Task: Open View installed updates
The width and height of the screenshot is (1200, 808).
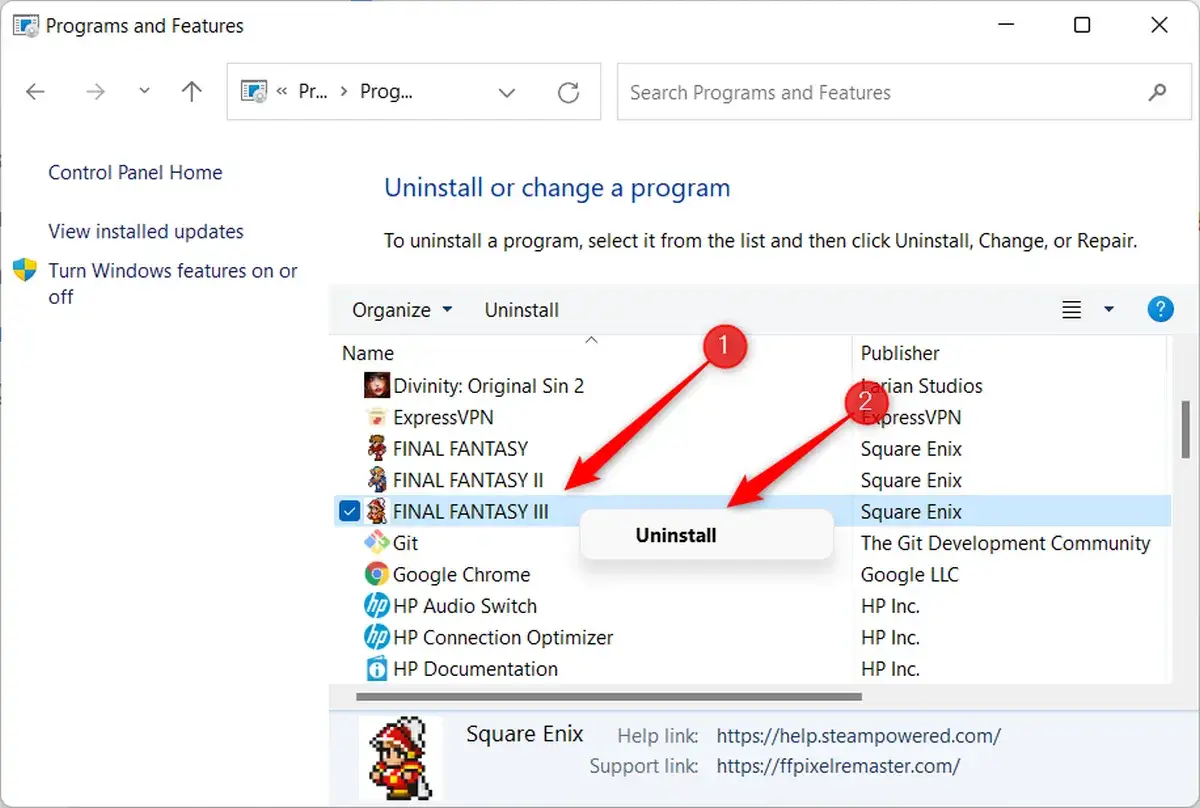Action: pyautogui.click(x=146, y=231)
